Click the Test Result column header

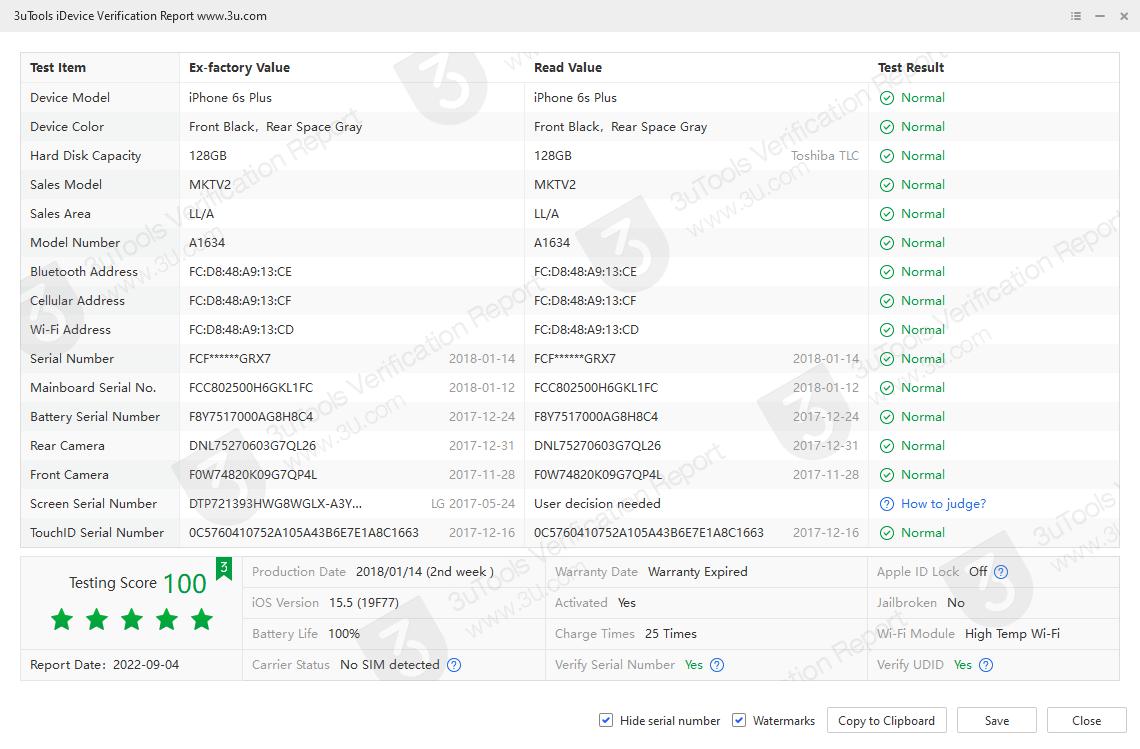point(910,68)
